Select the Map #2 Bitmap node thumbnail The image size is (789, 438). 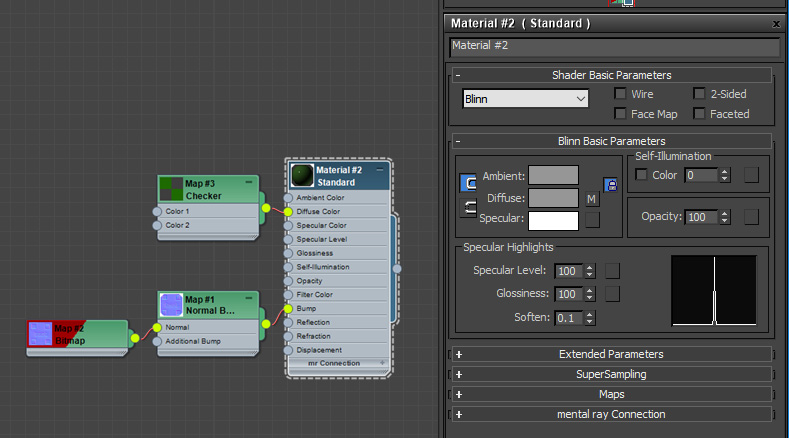click(x=41, y=333)
